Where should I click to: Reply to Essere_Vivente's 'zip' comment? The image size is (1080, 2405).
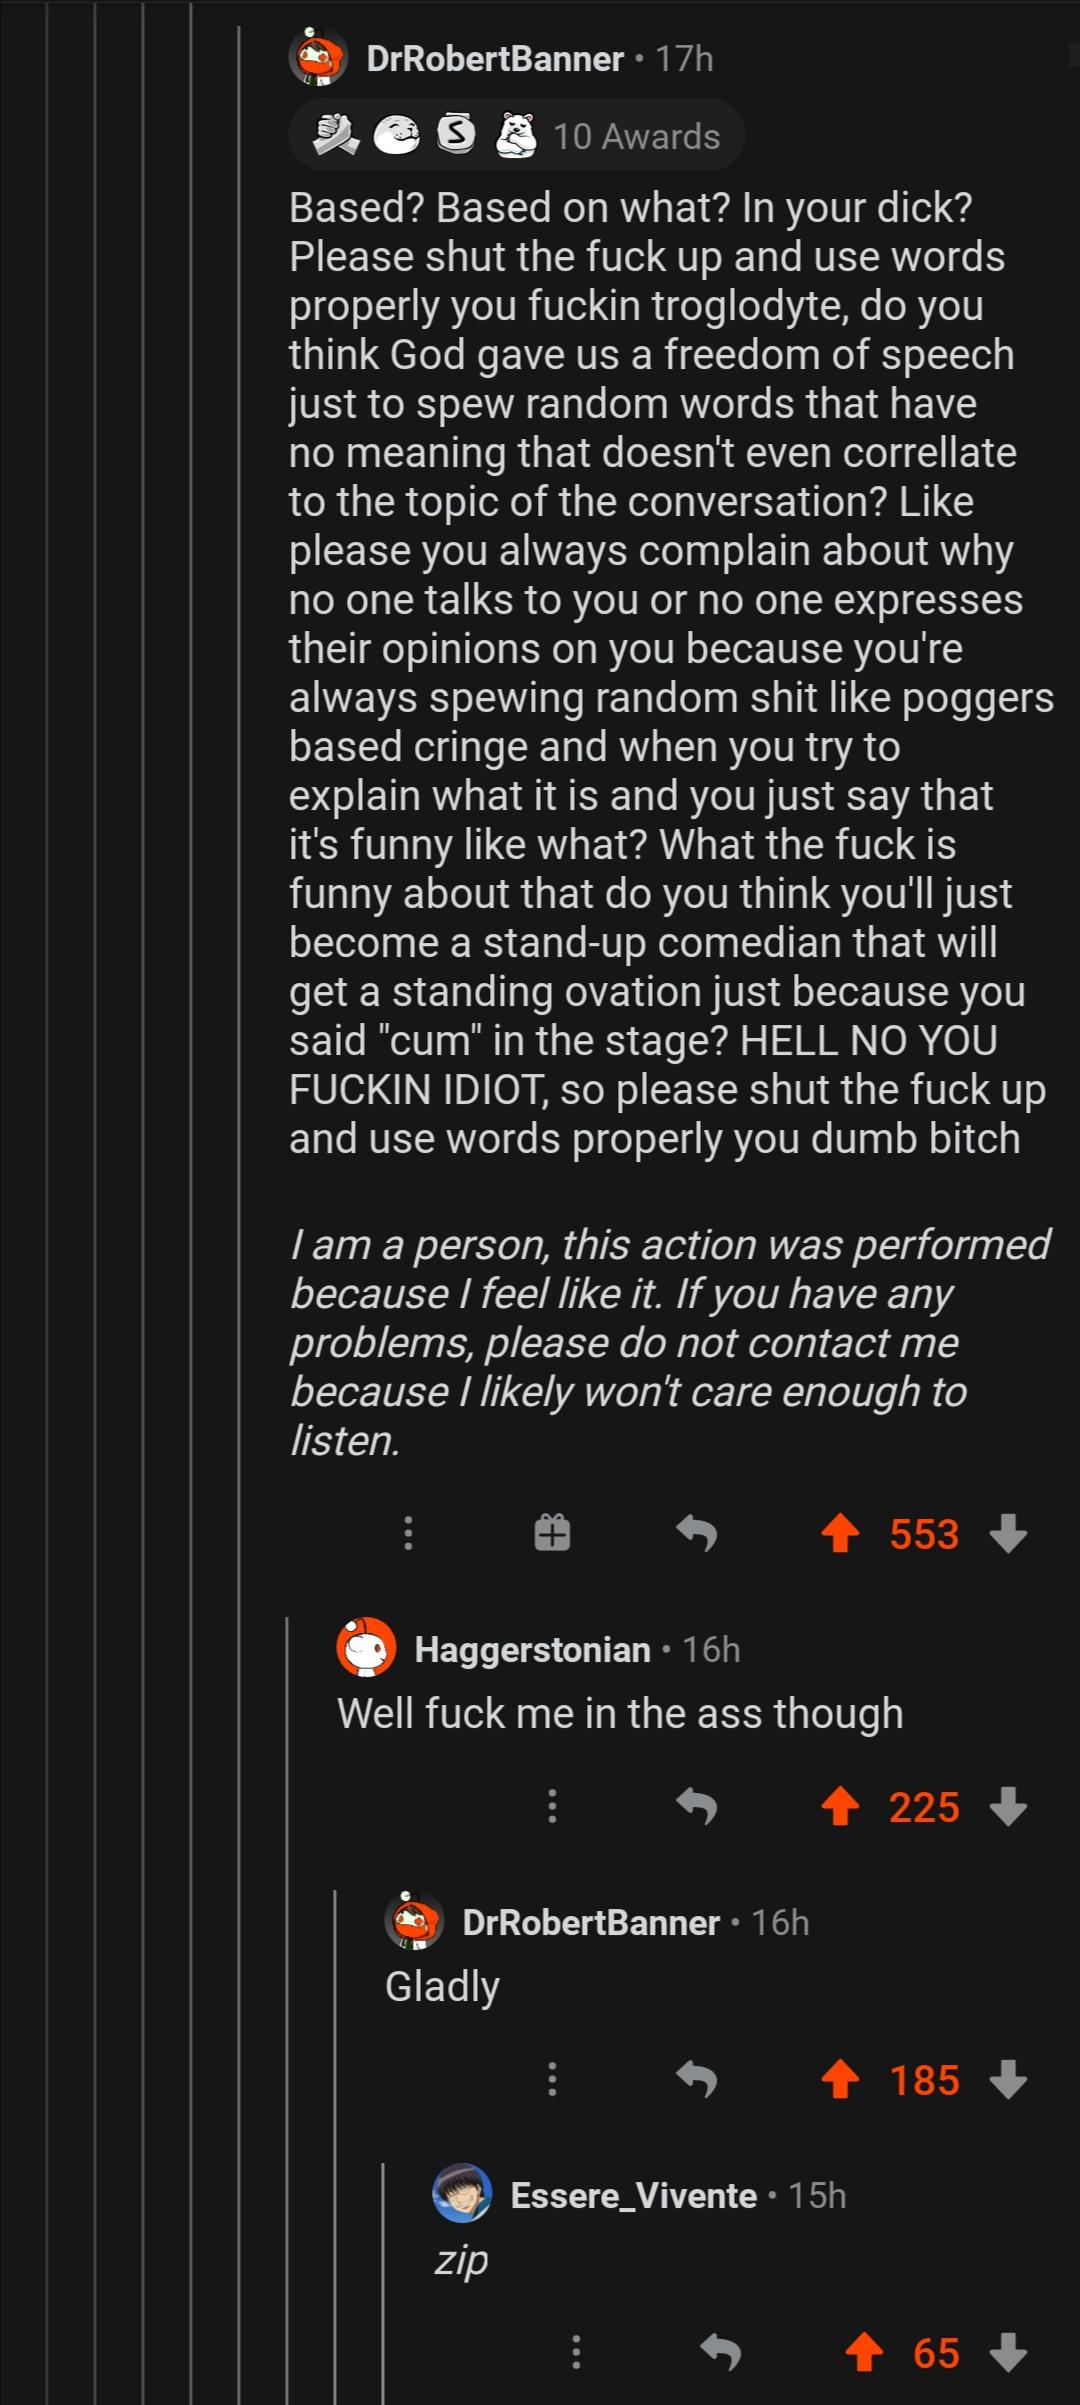tap(721, 2352)
